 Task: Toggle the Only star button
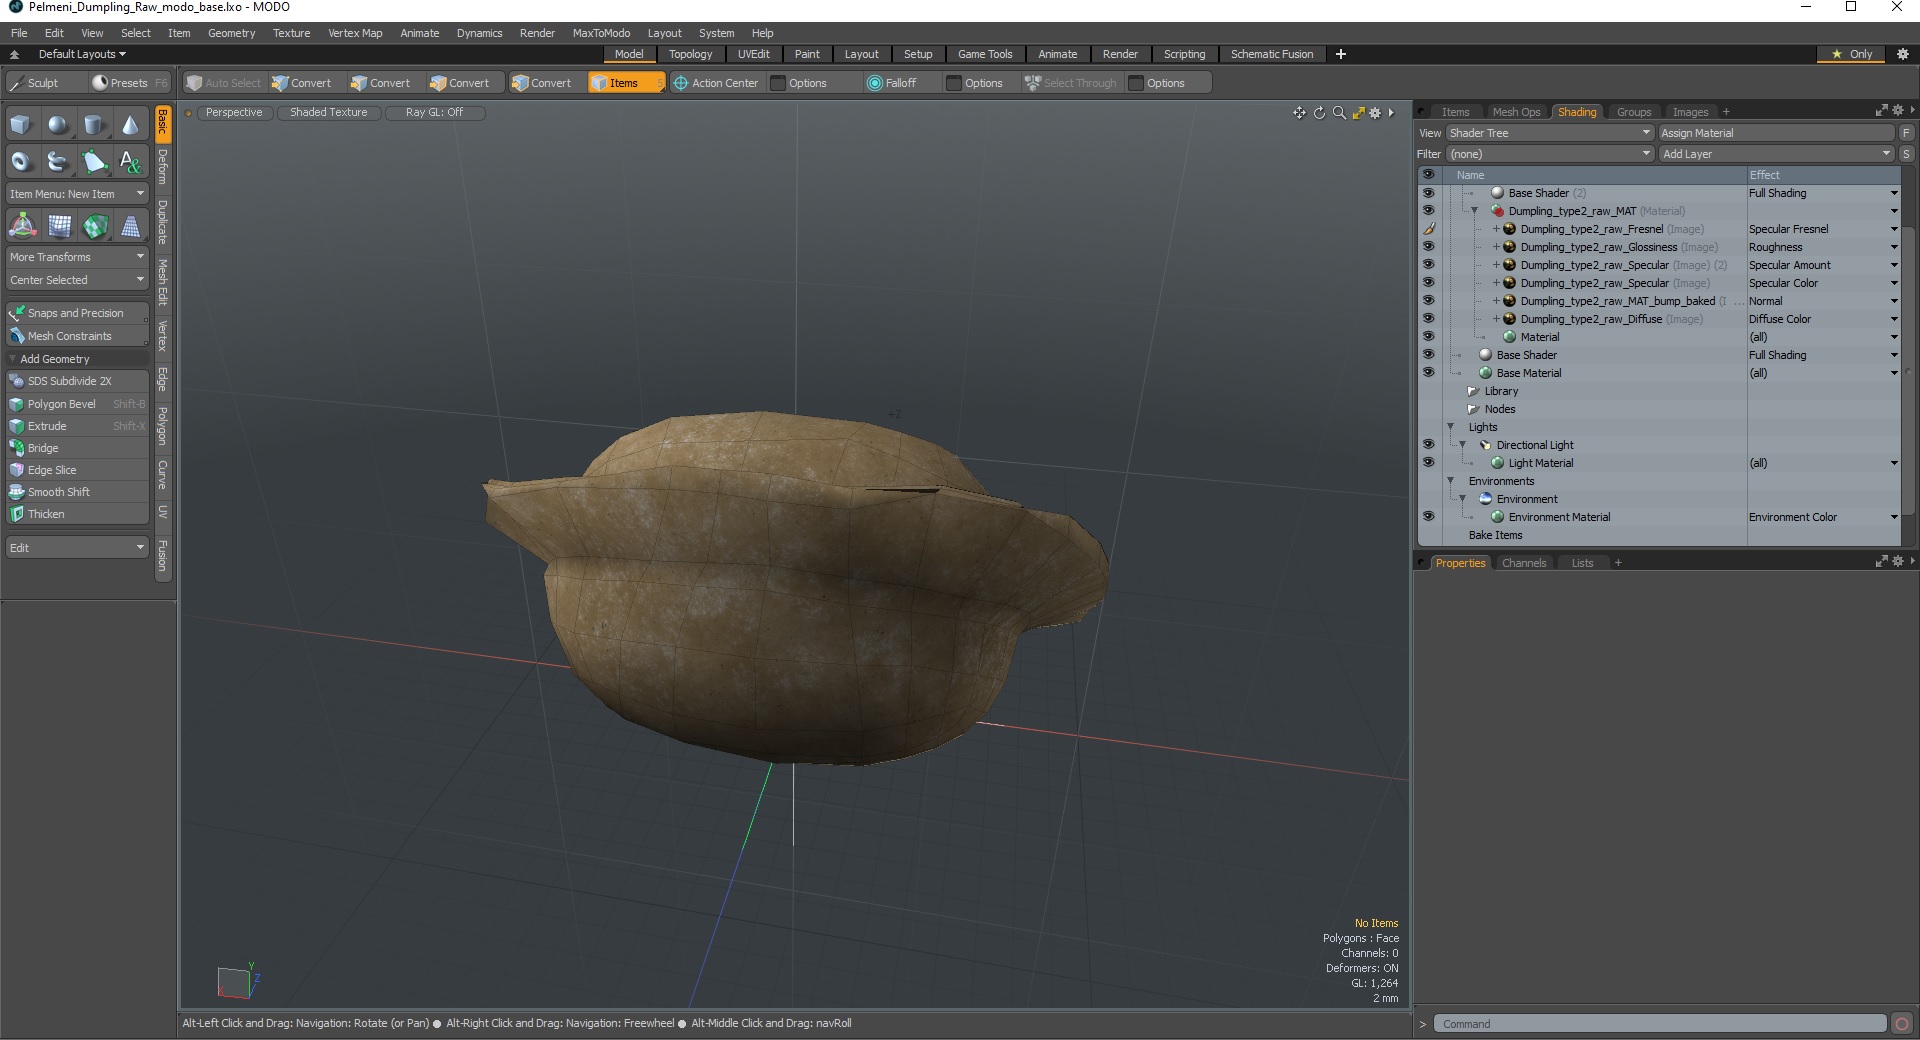1851,54
